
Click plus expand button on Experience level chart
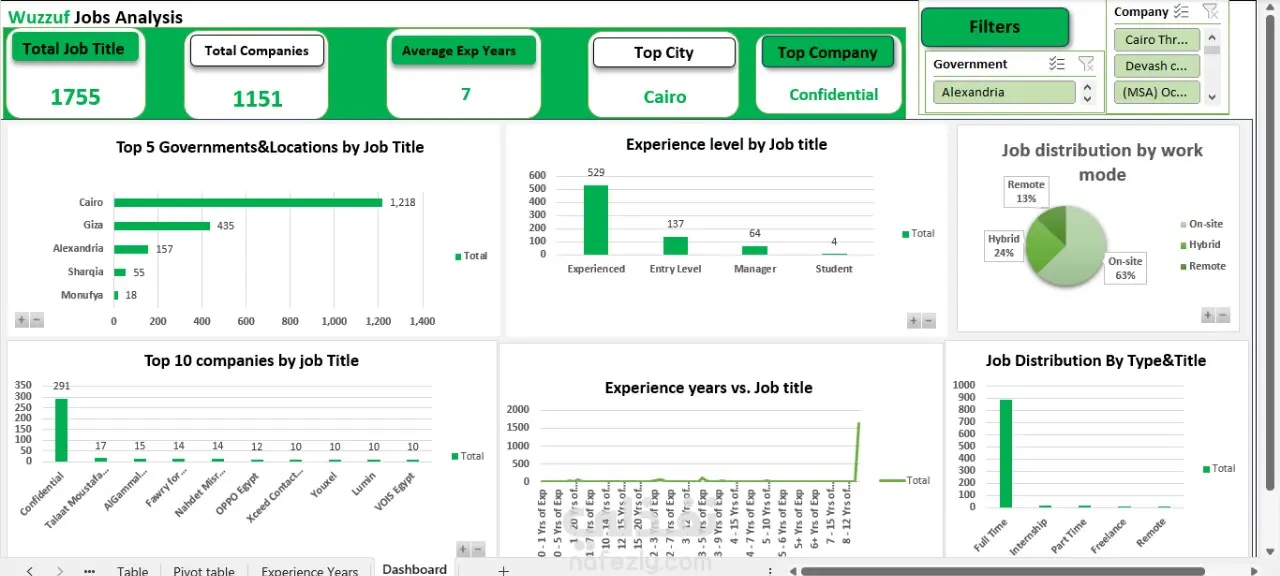[x=914, y=321]
